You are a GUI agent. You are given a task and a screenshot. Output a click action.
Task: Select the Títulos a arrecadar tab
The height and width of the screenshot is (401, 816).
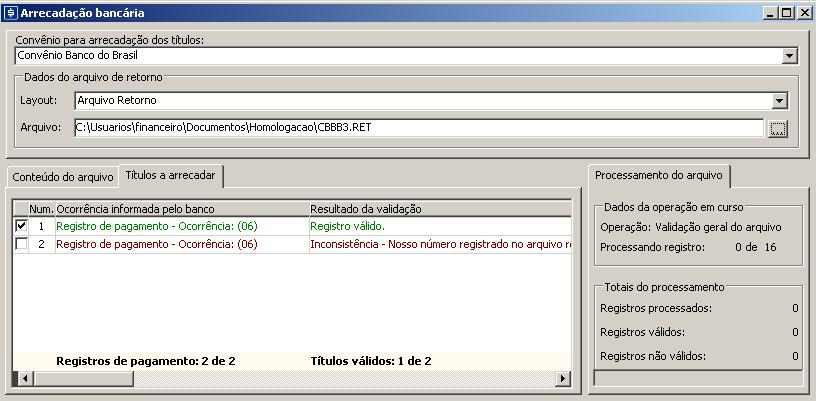point(170,175)
